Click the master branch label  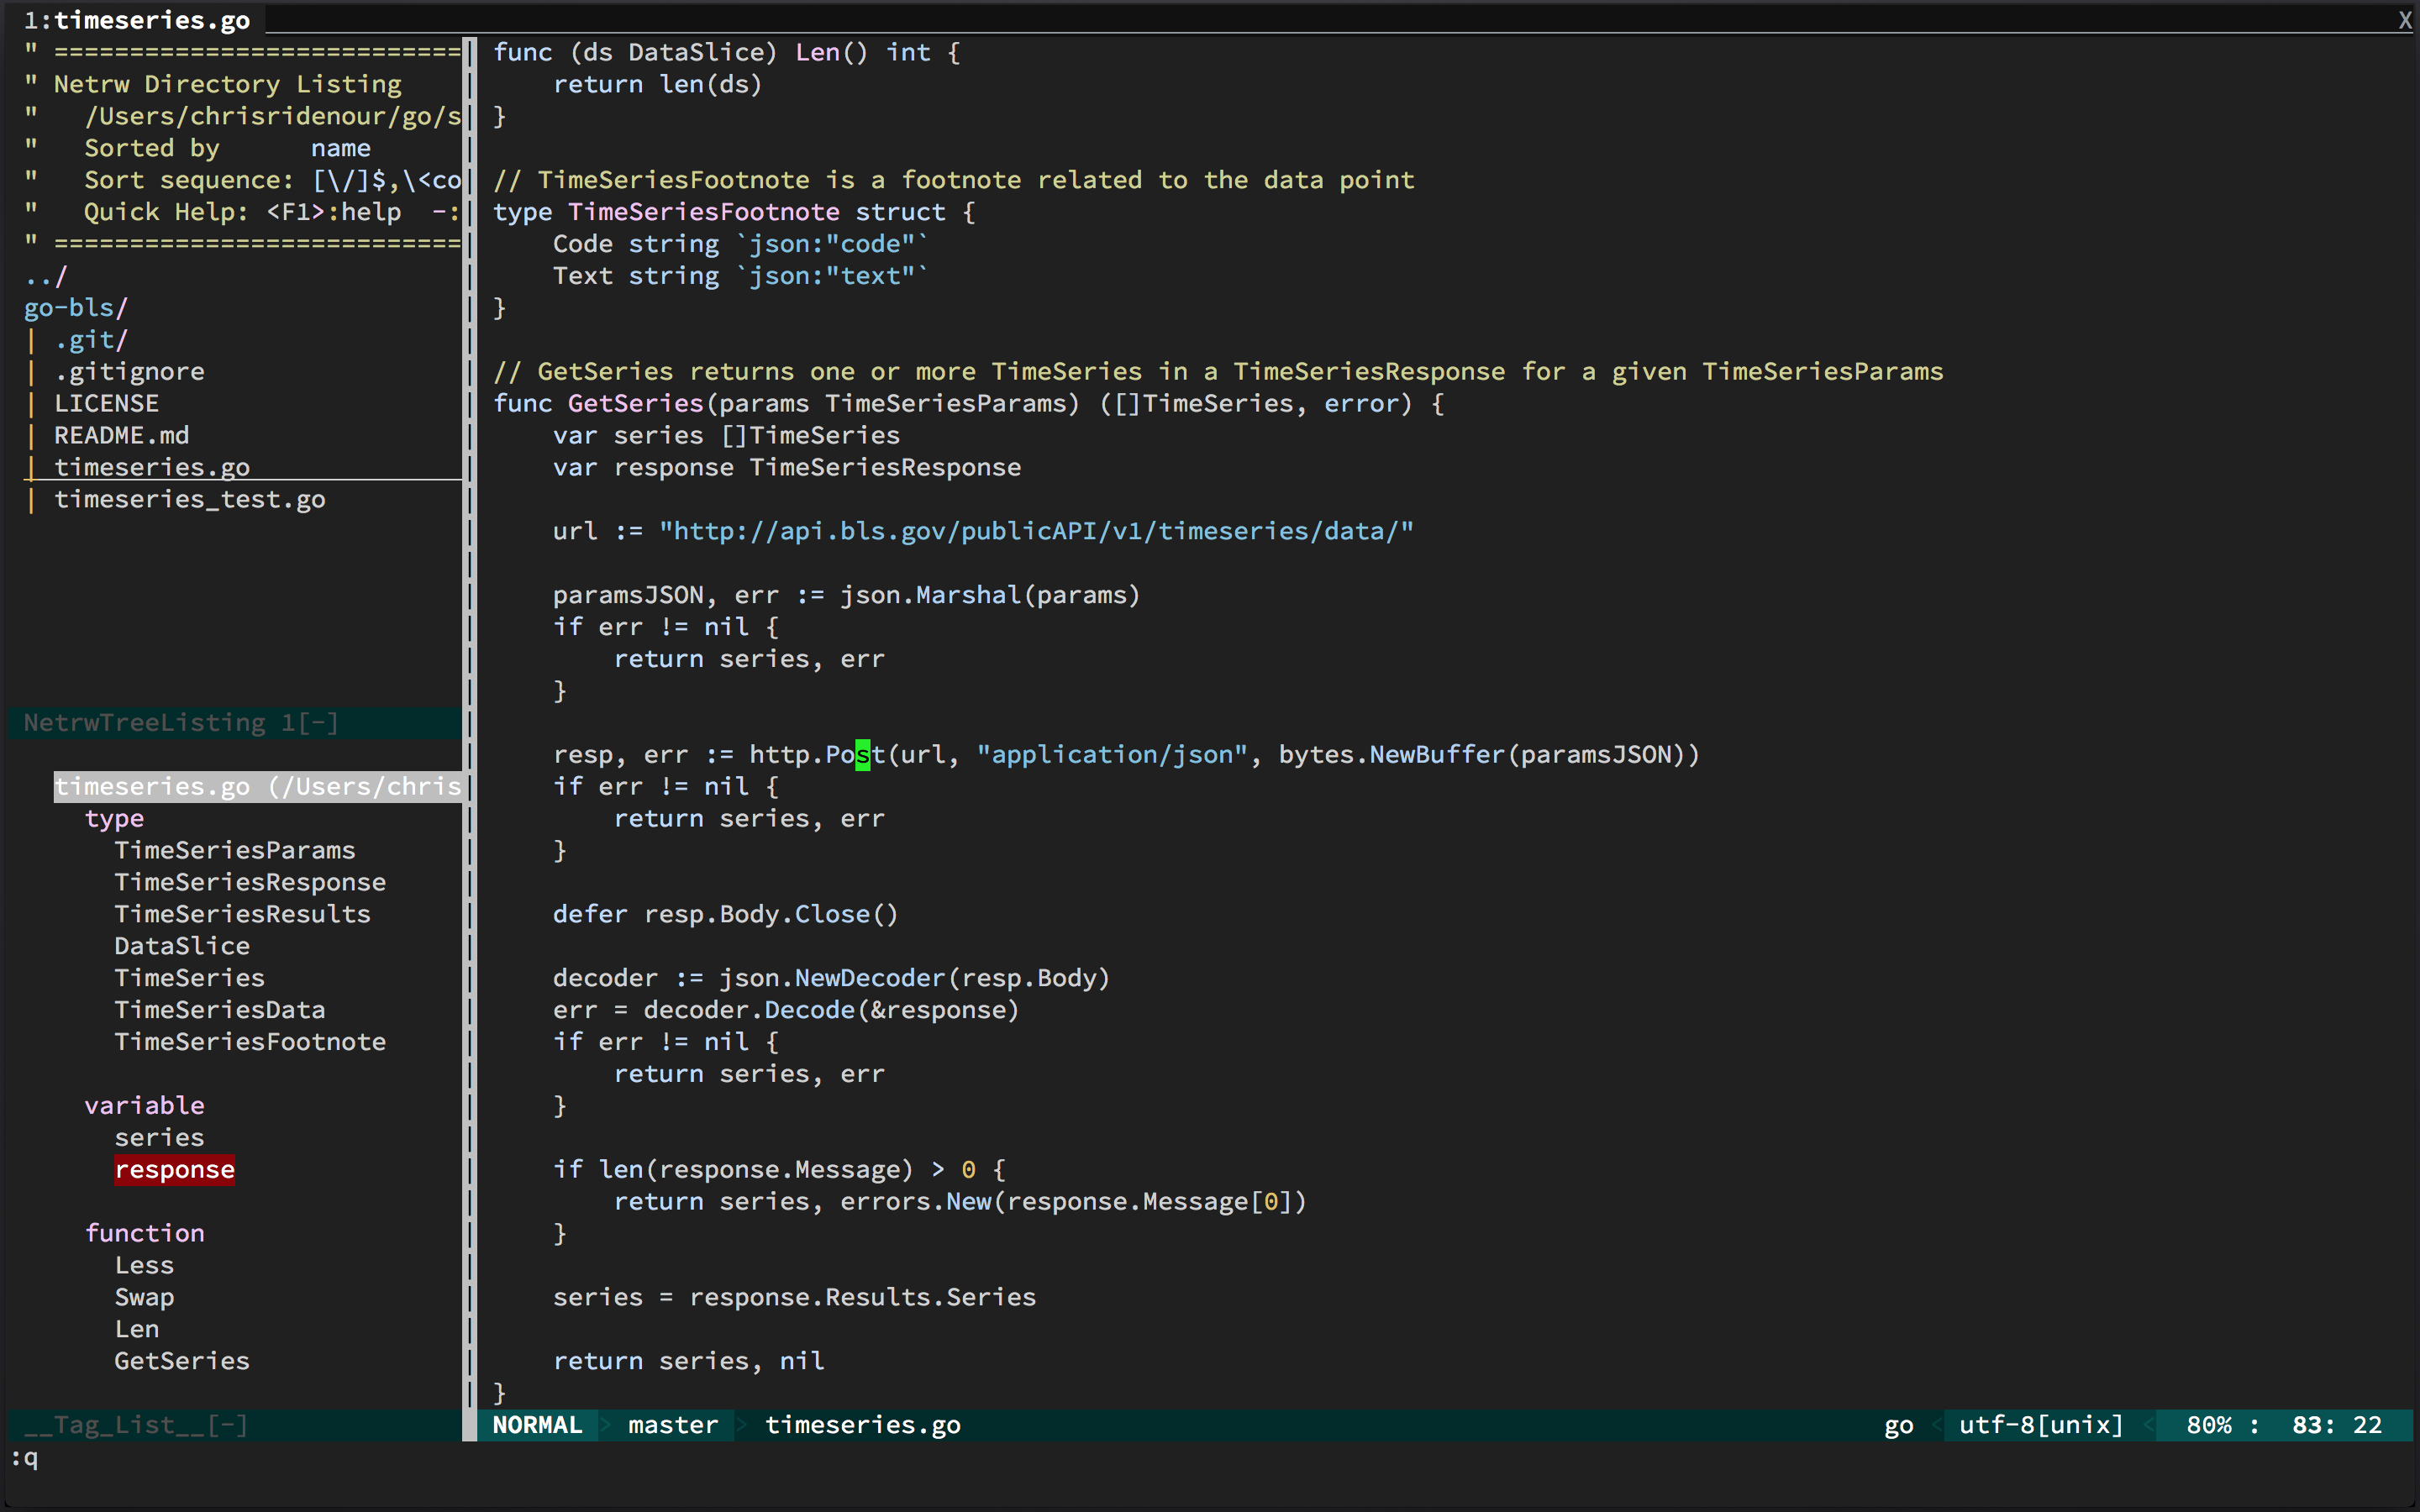point(672,1423)
